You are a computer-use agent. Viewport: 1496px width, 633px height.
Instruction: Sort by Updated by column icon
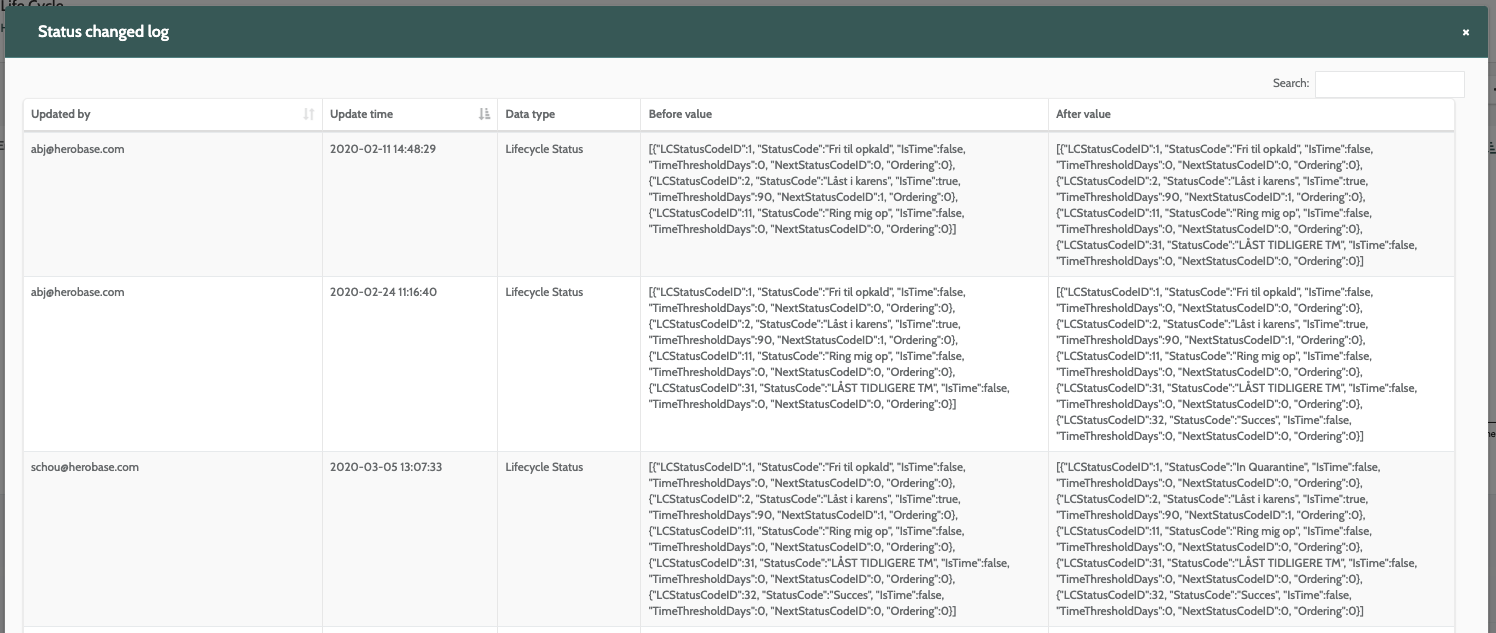(309, 115)
